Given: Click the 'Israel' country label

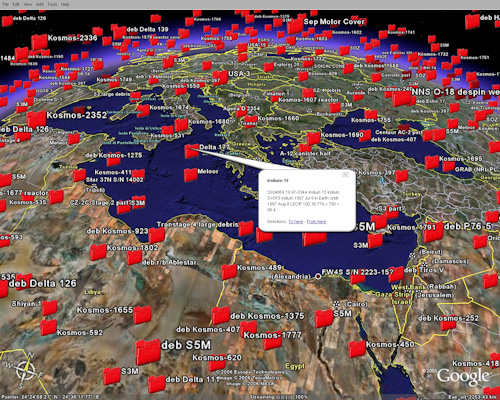Looking at the screenshot, I should [402, 302].
